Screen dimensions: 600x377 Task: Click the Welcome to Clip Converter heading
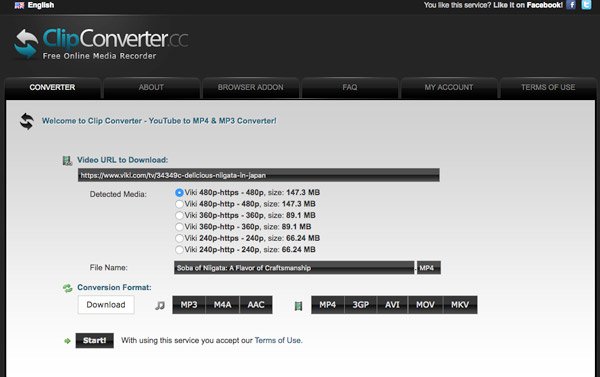tap(159, 121)
